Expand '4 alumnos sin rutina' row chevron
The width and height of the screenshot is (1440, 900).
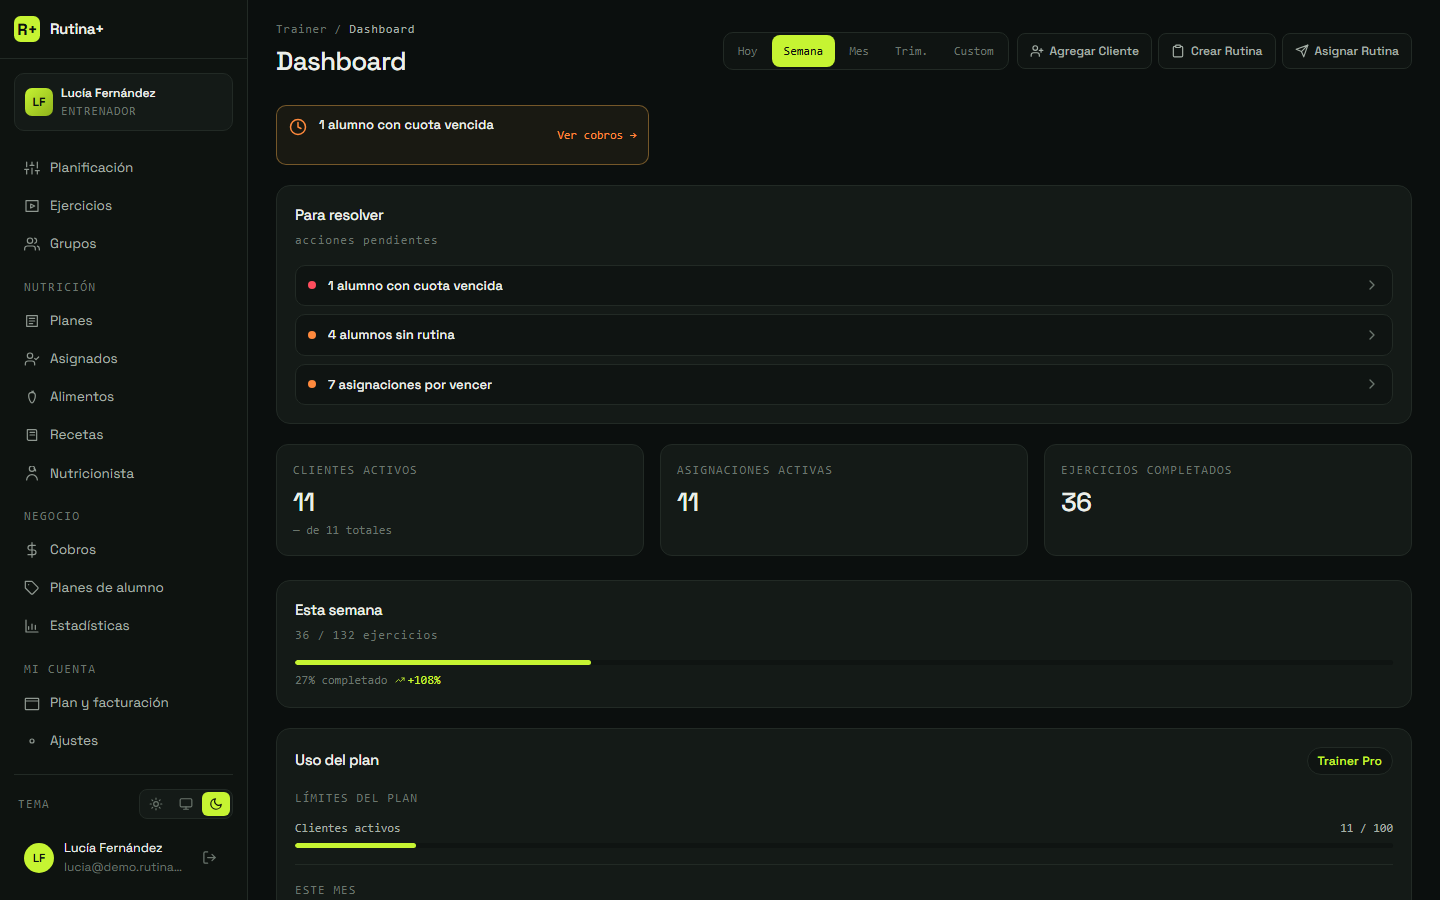(x=1372, y=335)
